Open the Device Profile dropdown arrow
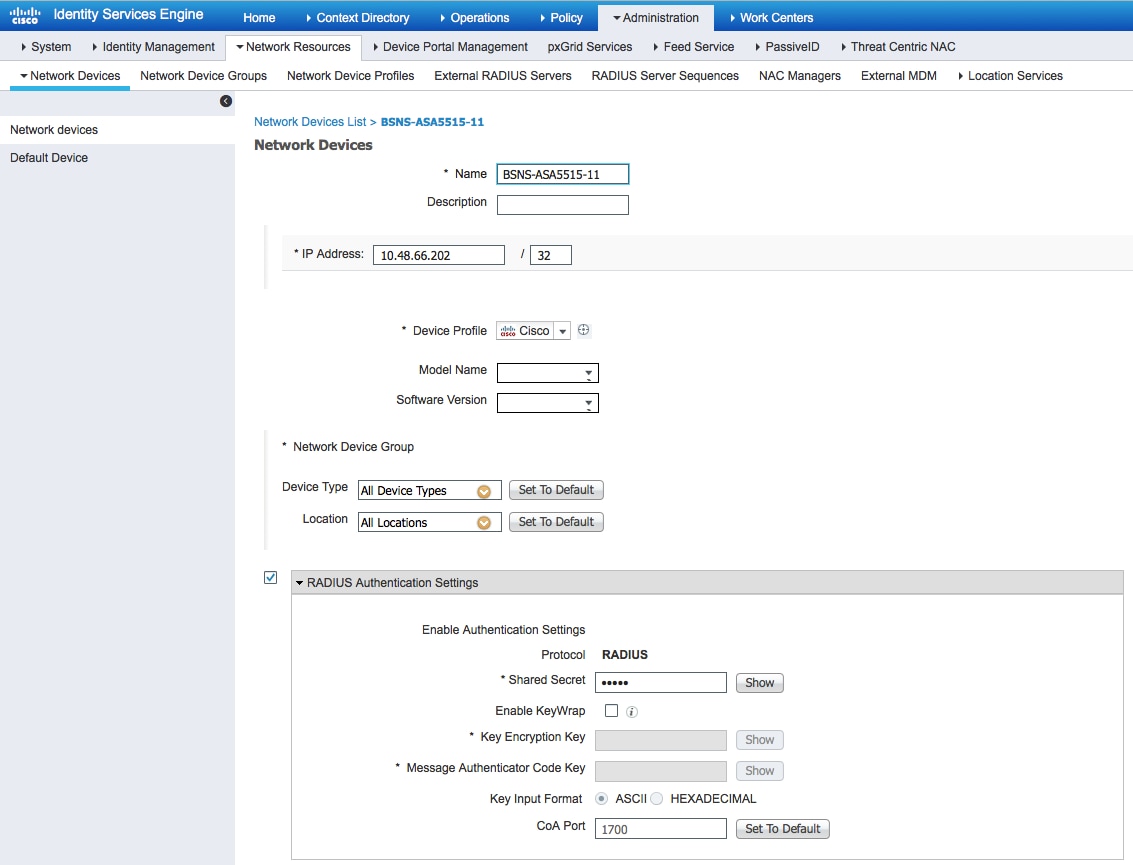This screenshot has height=865, width=1133. pyautogui.click(x=562, y=331)
